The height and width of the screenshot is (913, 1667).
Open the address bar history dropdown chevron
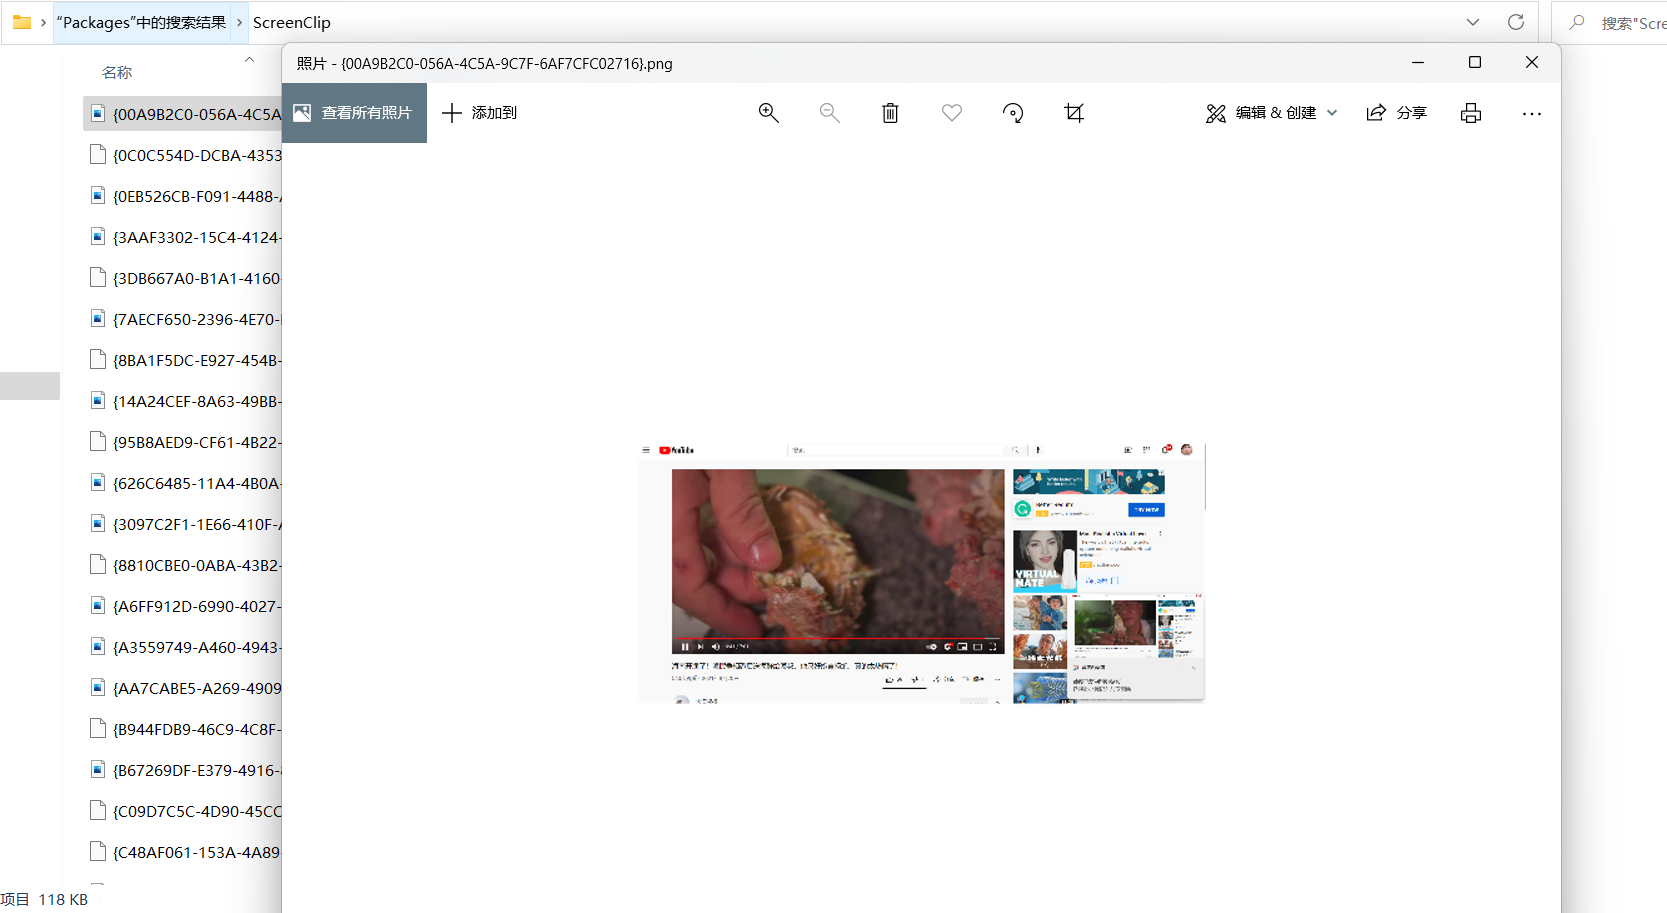coord(1472,22)
